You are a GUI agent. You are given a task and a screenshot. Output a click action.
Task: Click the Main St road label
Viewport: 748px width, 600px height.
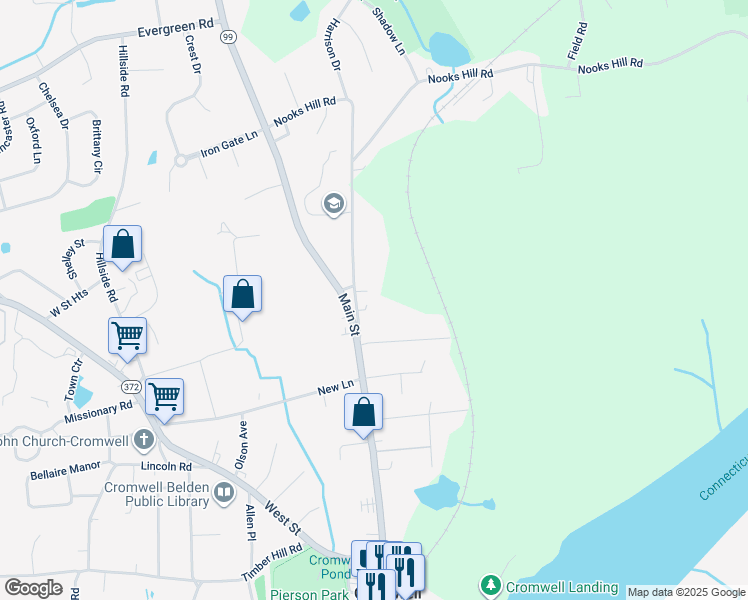coord(348,312)
